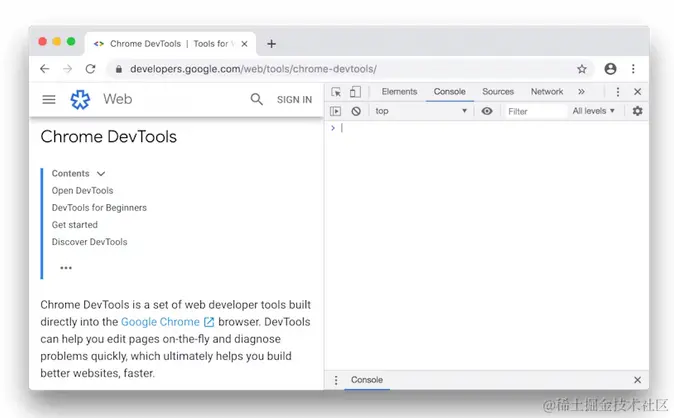Click the lock icon in address bar
This screenshot has height=418, width=674.
click(x=119, y=69)
